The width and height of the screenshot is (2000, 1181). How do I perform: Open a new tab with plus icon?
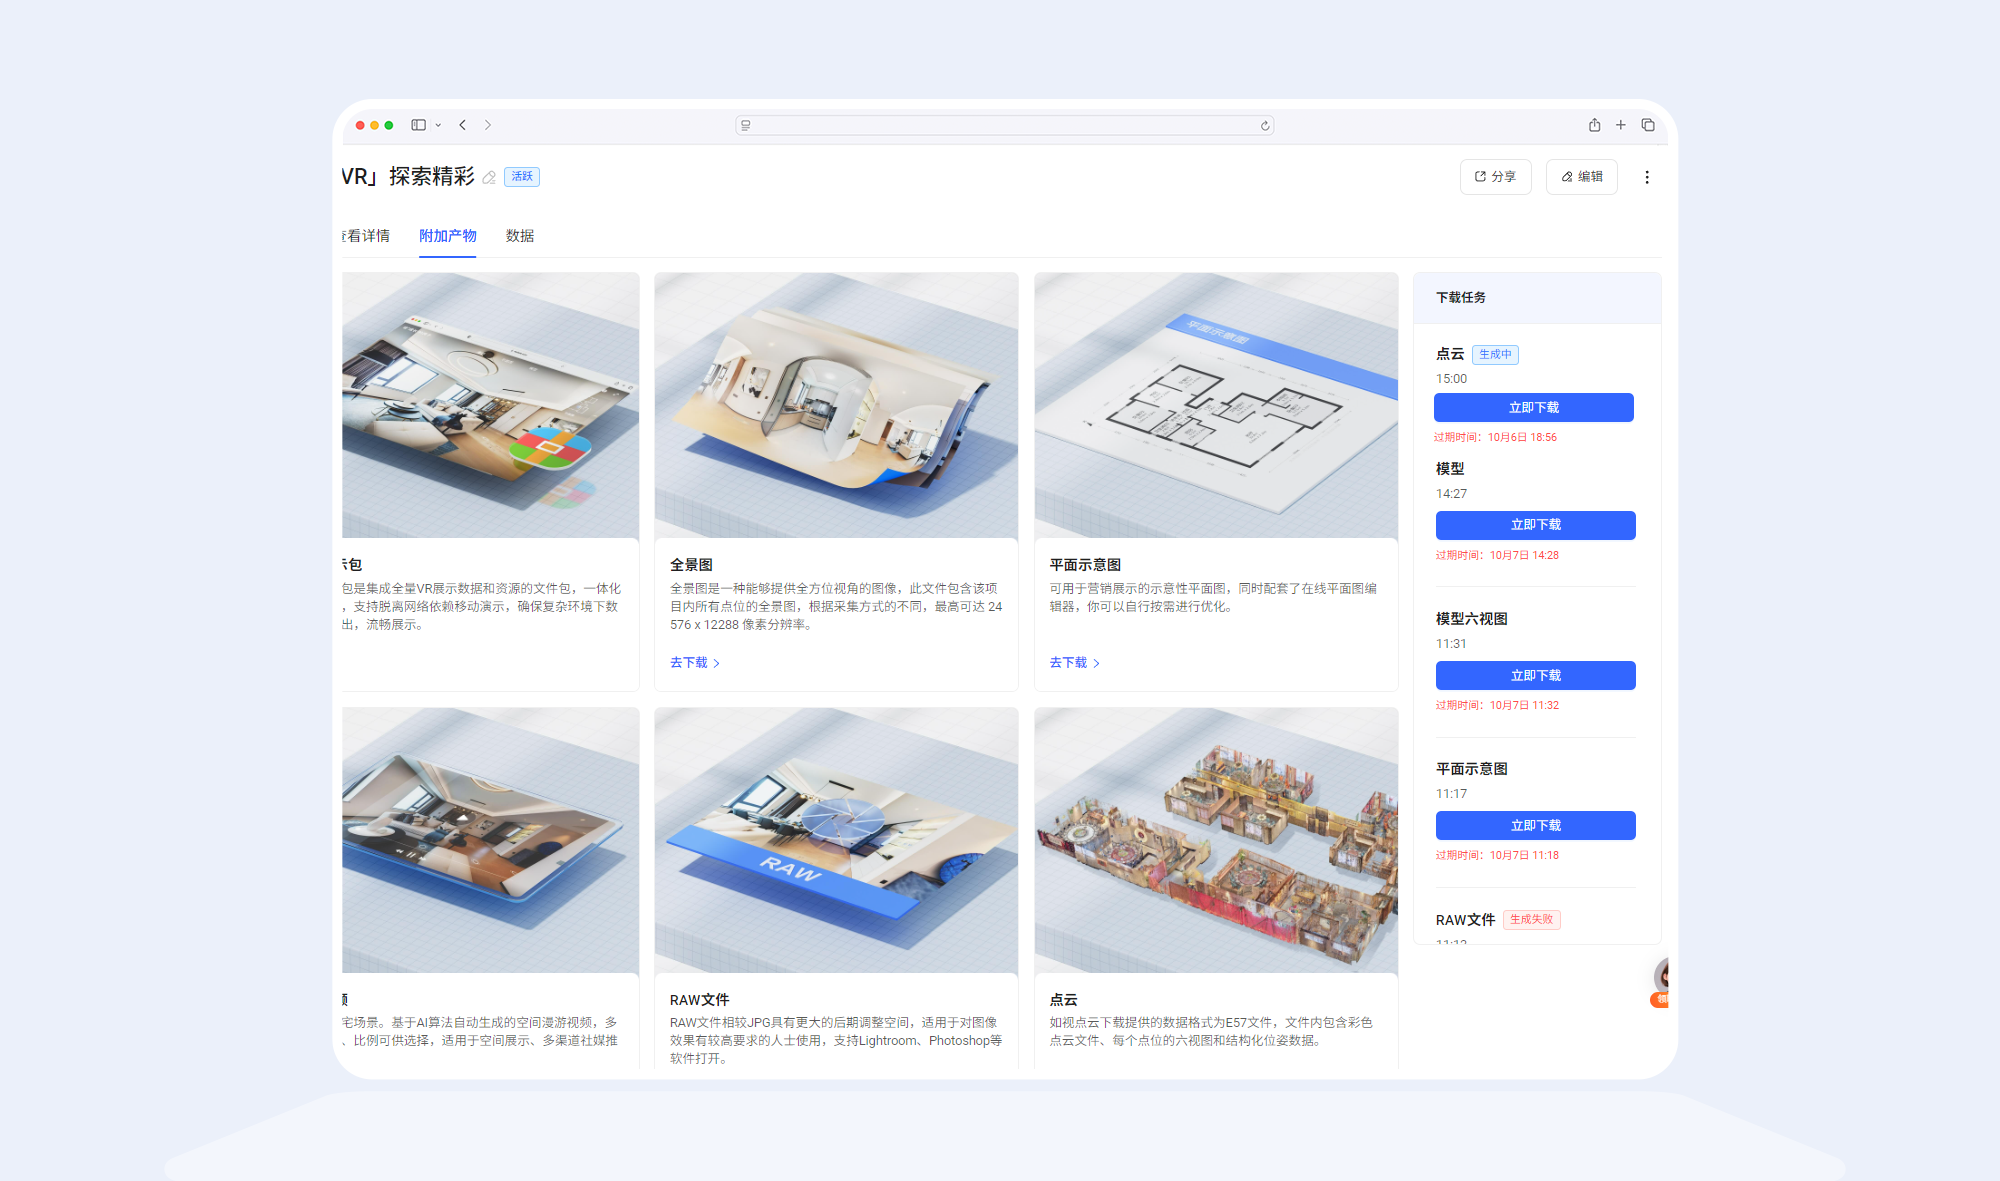click(1621, 125)
